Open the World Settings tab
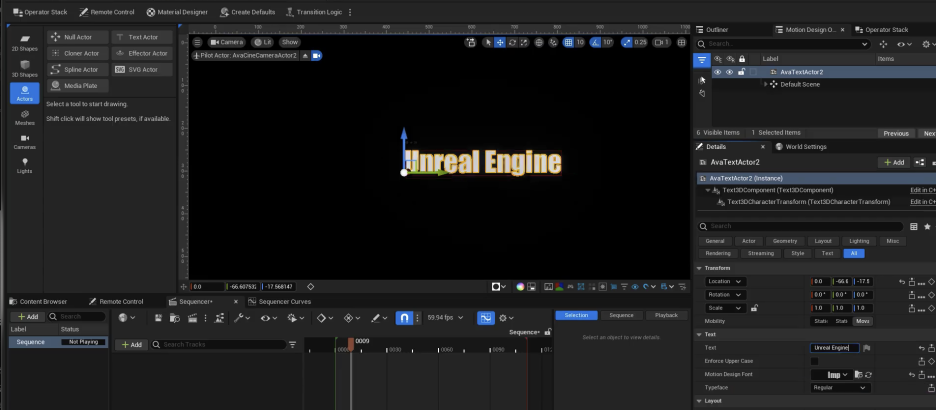Screen dimensions: 936x410 point(801,147)
